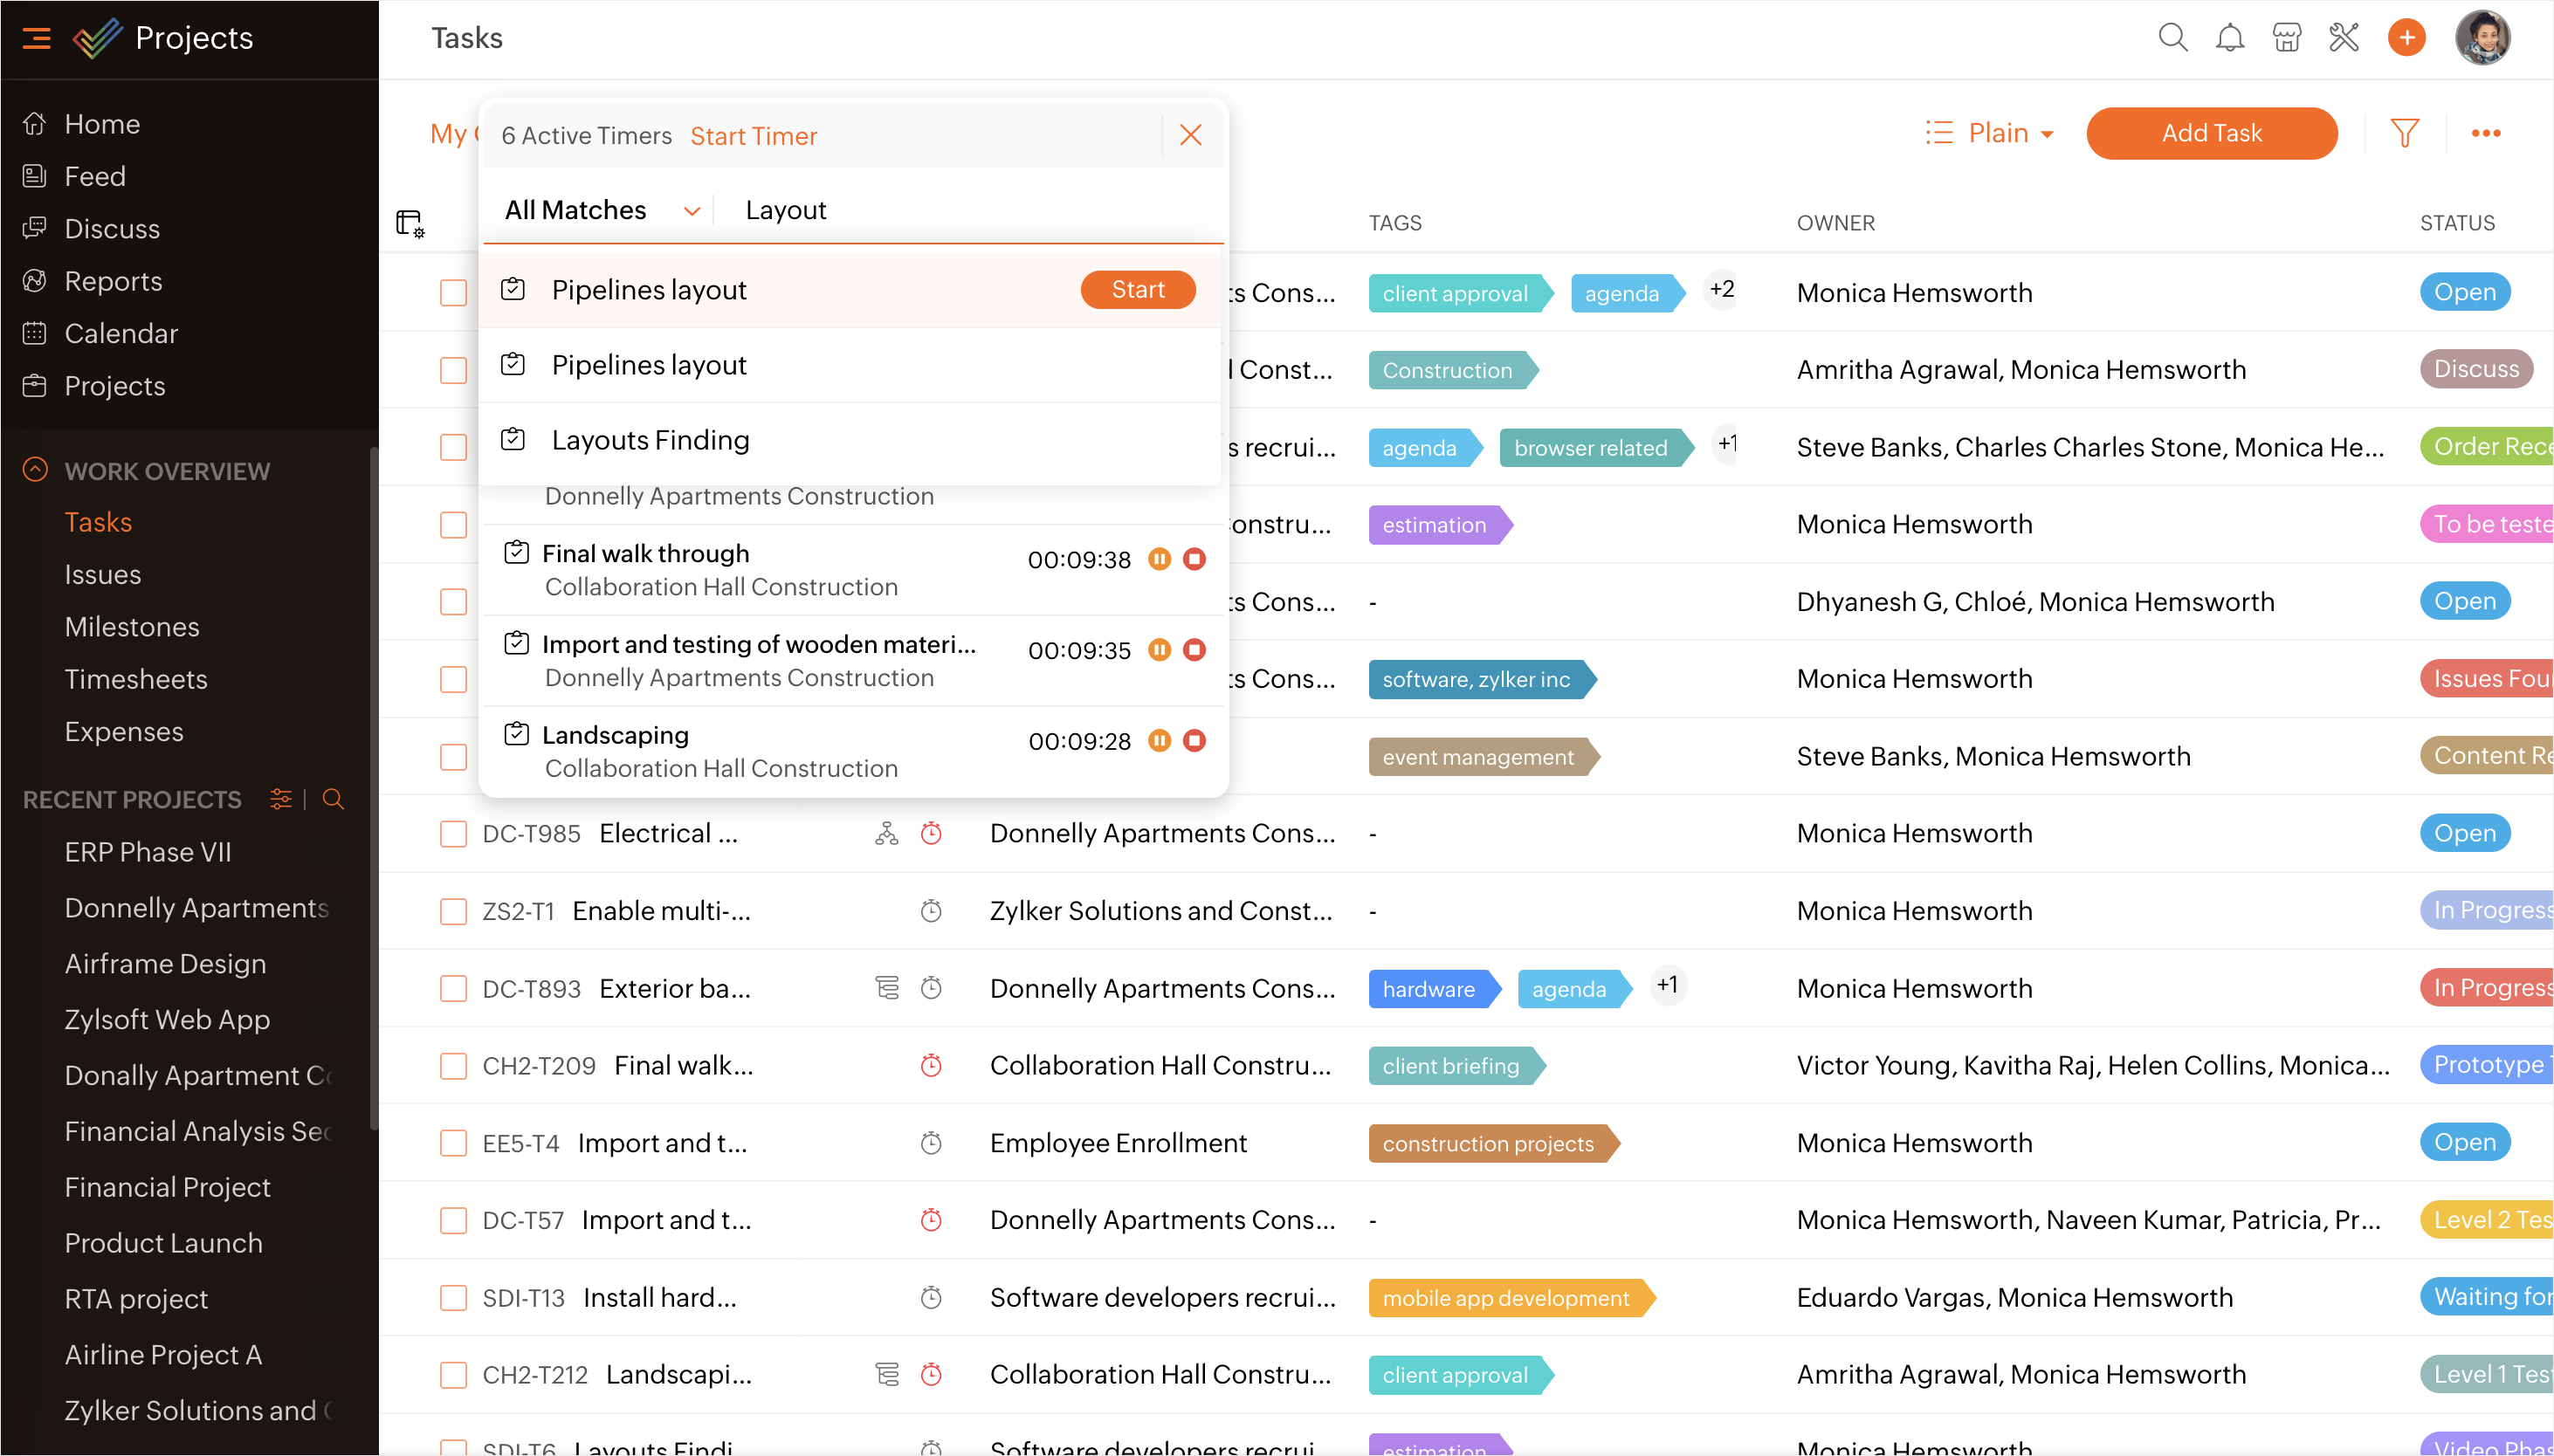This screenshot has height=1456, width=2554.
Task: Pause the Landscaping timer
Action: click(x=1159, y=741)
